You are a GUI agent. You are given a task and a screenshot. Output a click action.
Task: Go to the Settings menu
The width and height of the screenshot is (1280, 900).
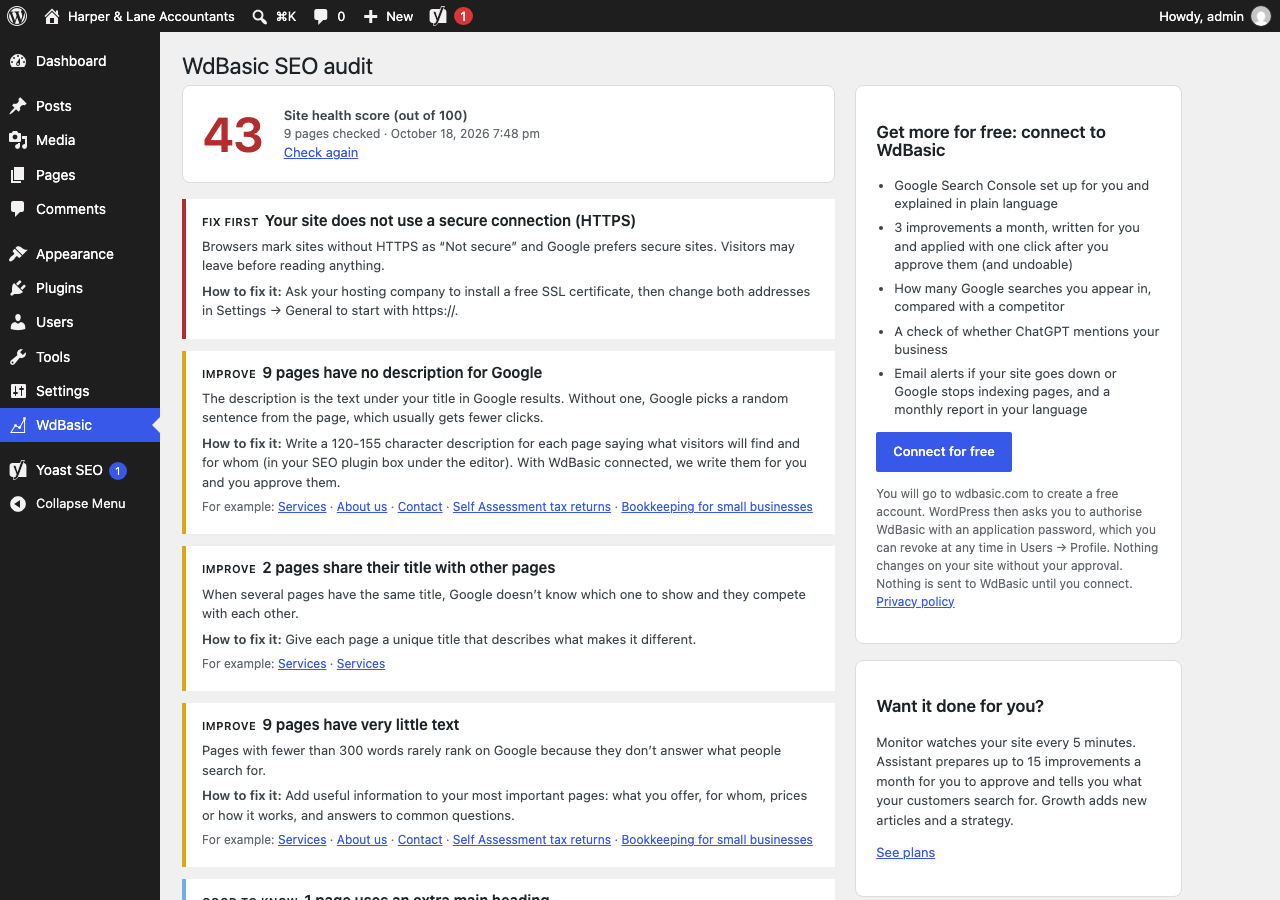point(80,391)
